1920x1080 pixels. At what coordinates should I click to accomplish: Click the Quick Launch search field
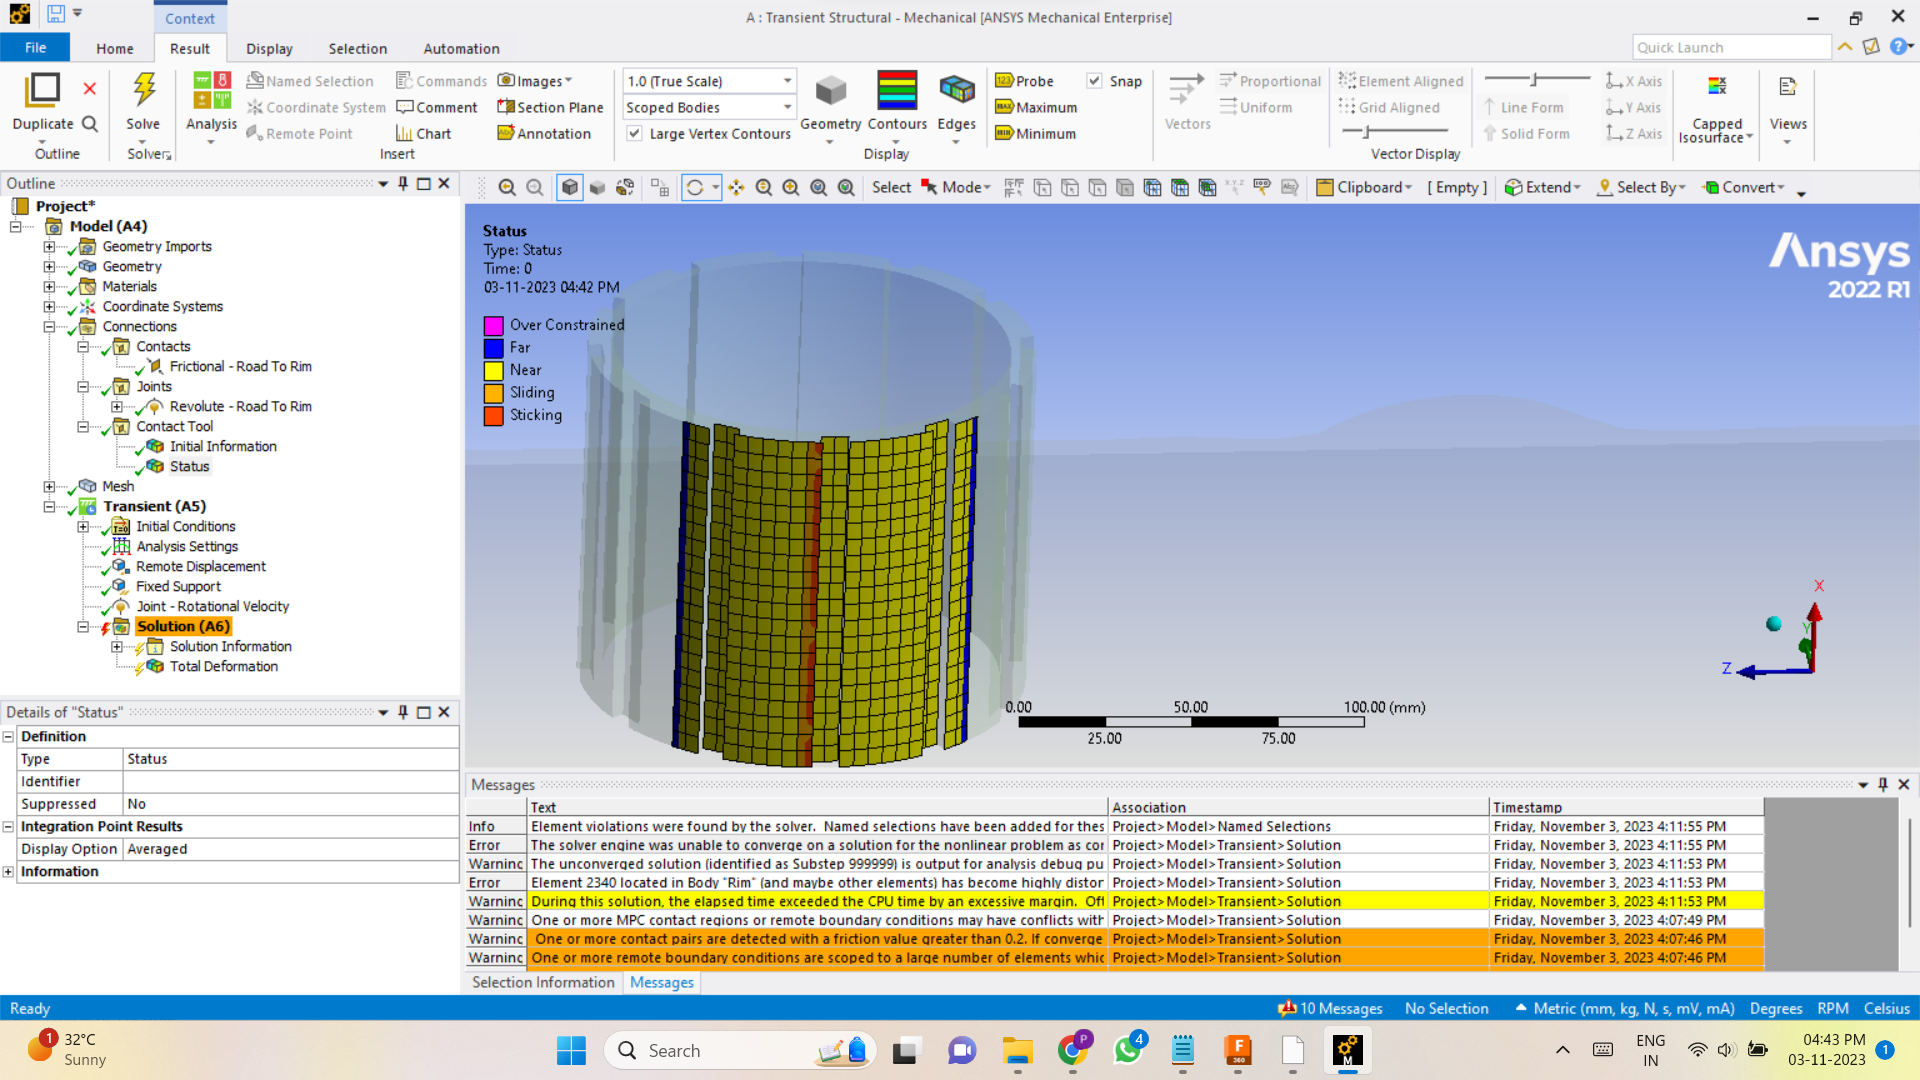1731,47
